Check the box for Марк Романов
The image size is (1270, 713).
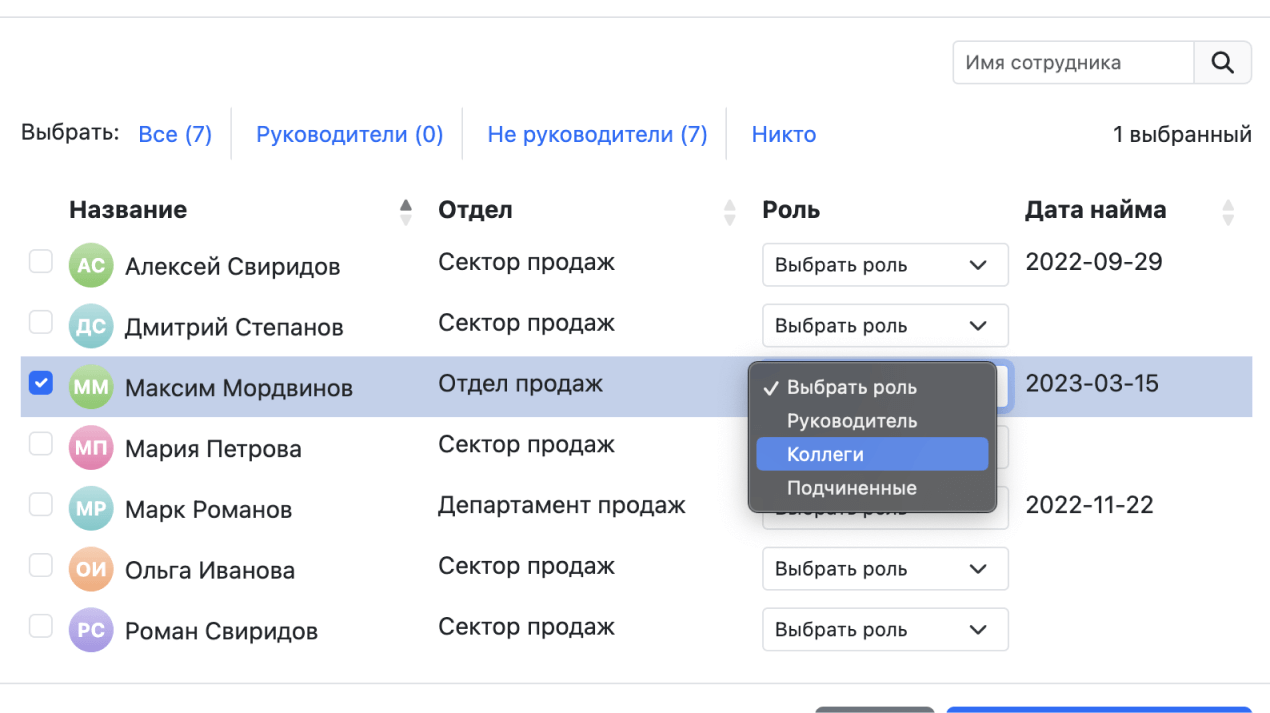click(x=40, y=505)
